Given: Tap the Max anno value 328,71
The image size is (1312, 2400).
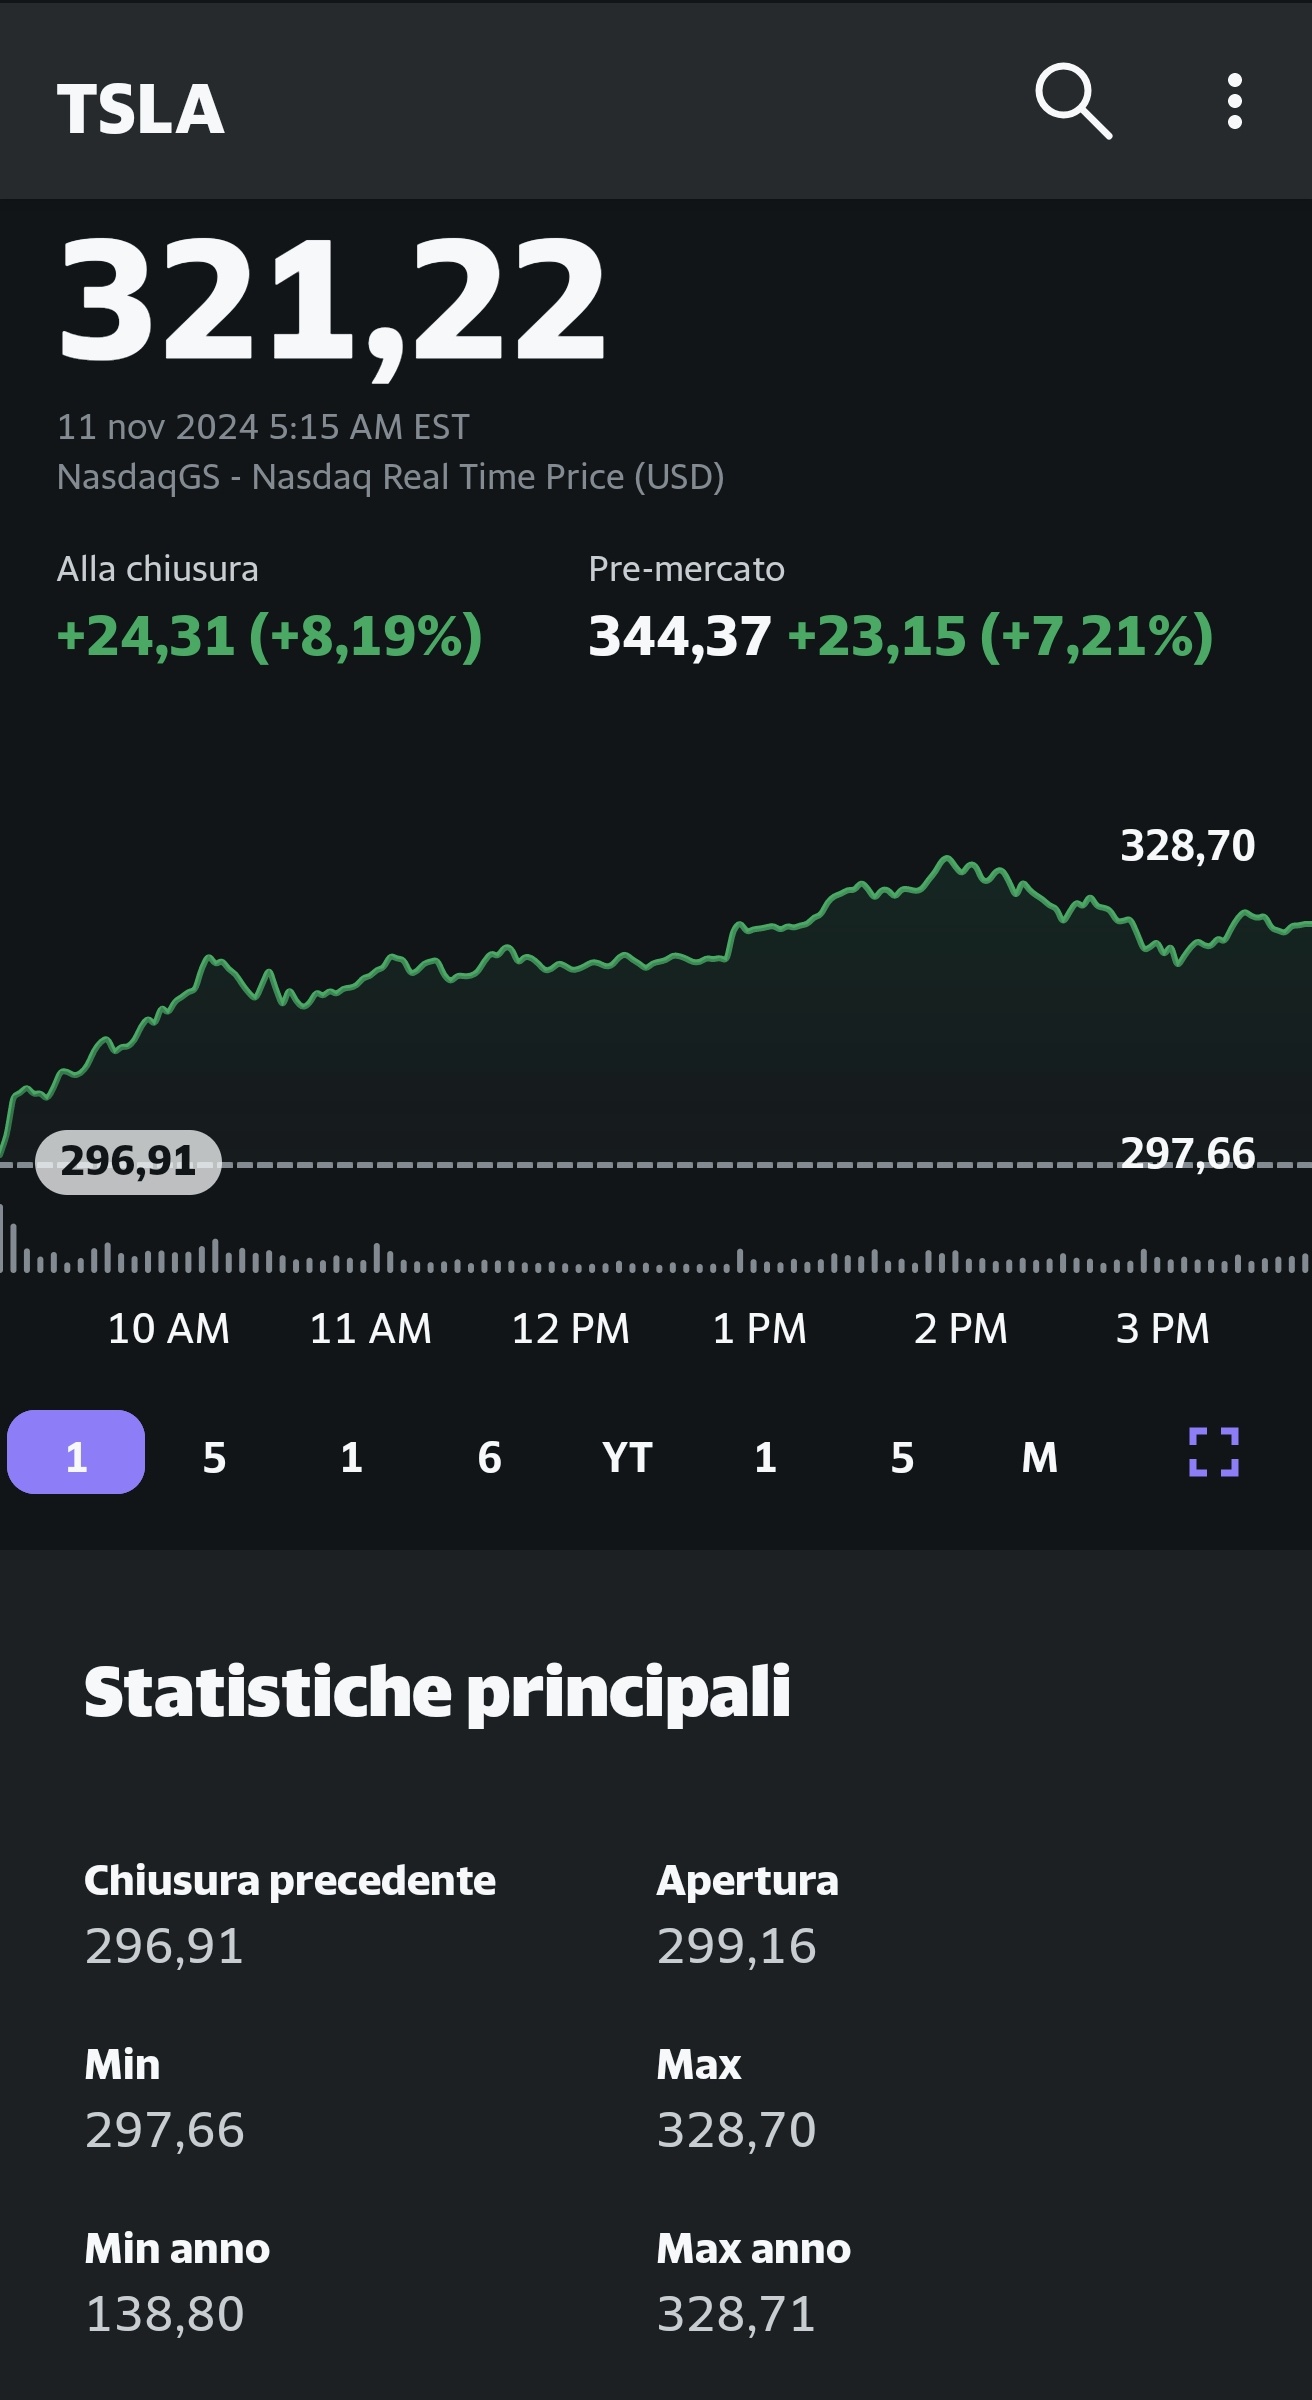Looking at the screenshot, I should pyautogui.click(x=736, y=2314).
